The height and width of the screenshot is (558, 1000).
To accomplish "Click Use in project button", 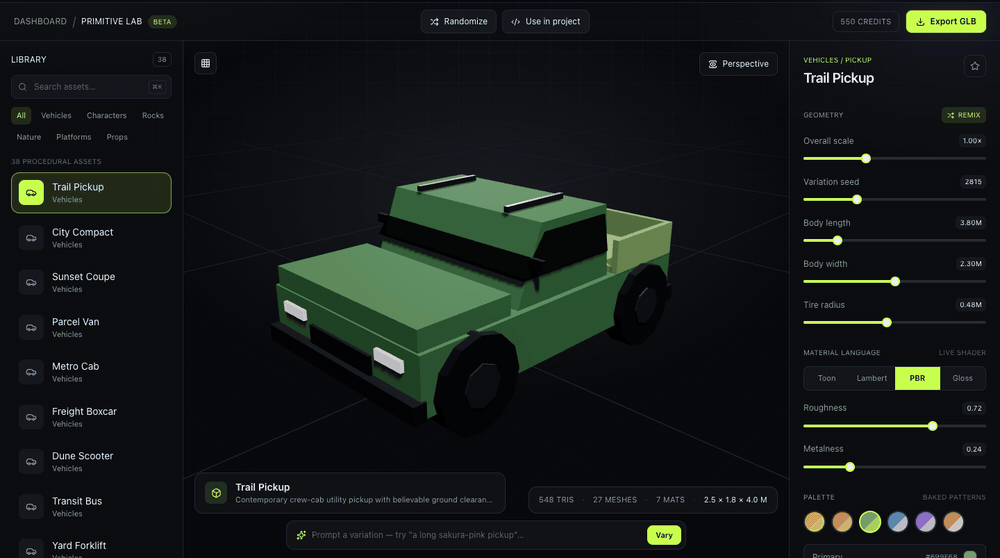I will tap(545, 22).
